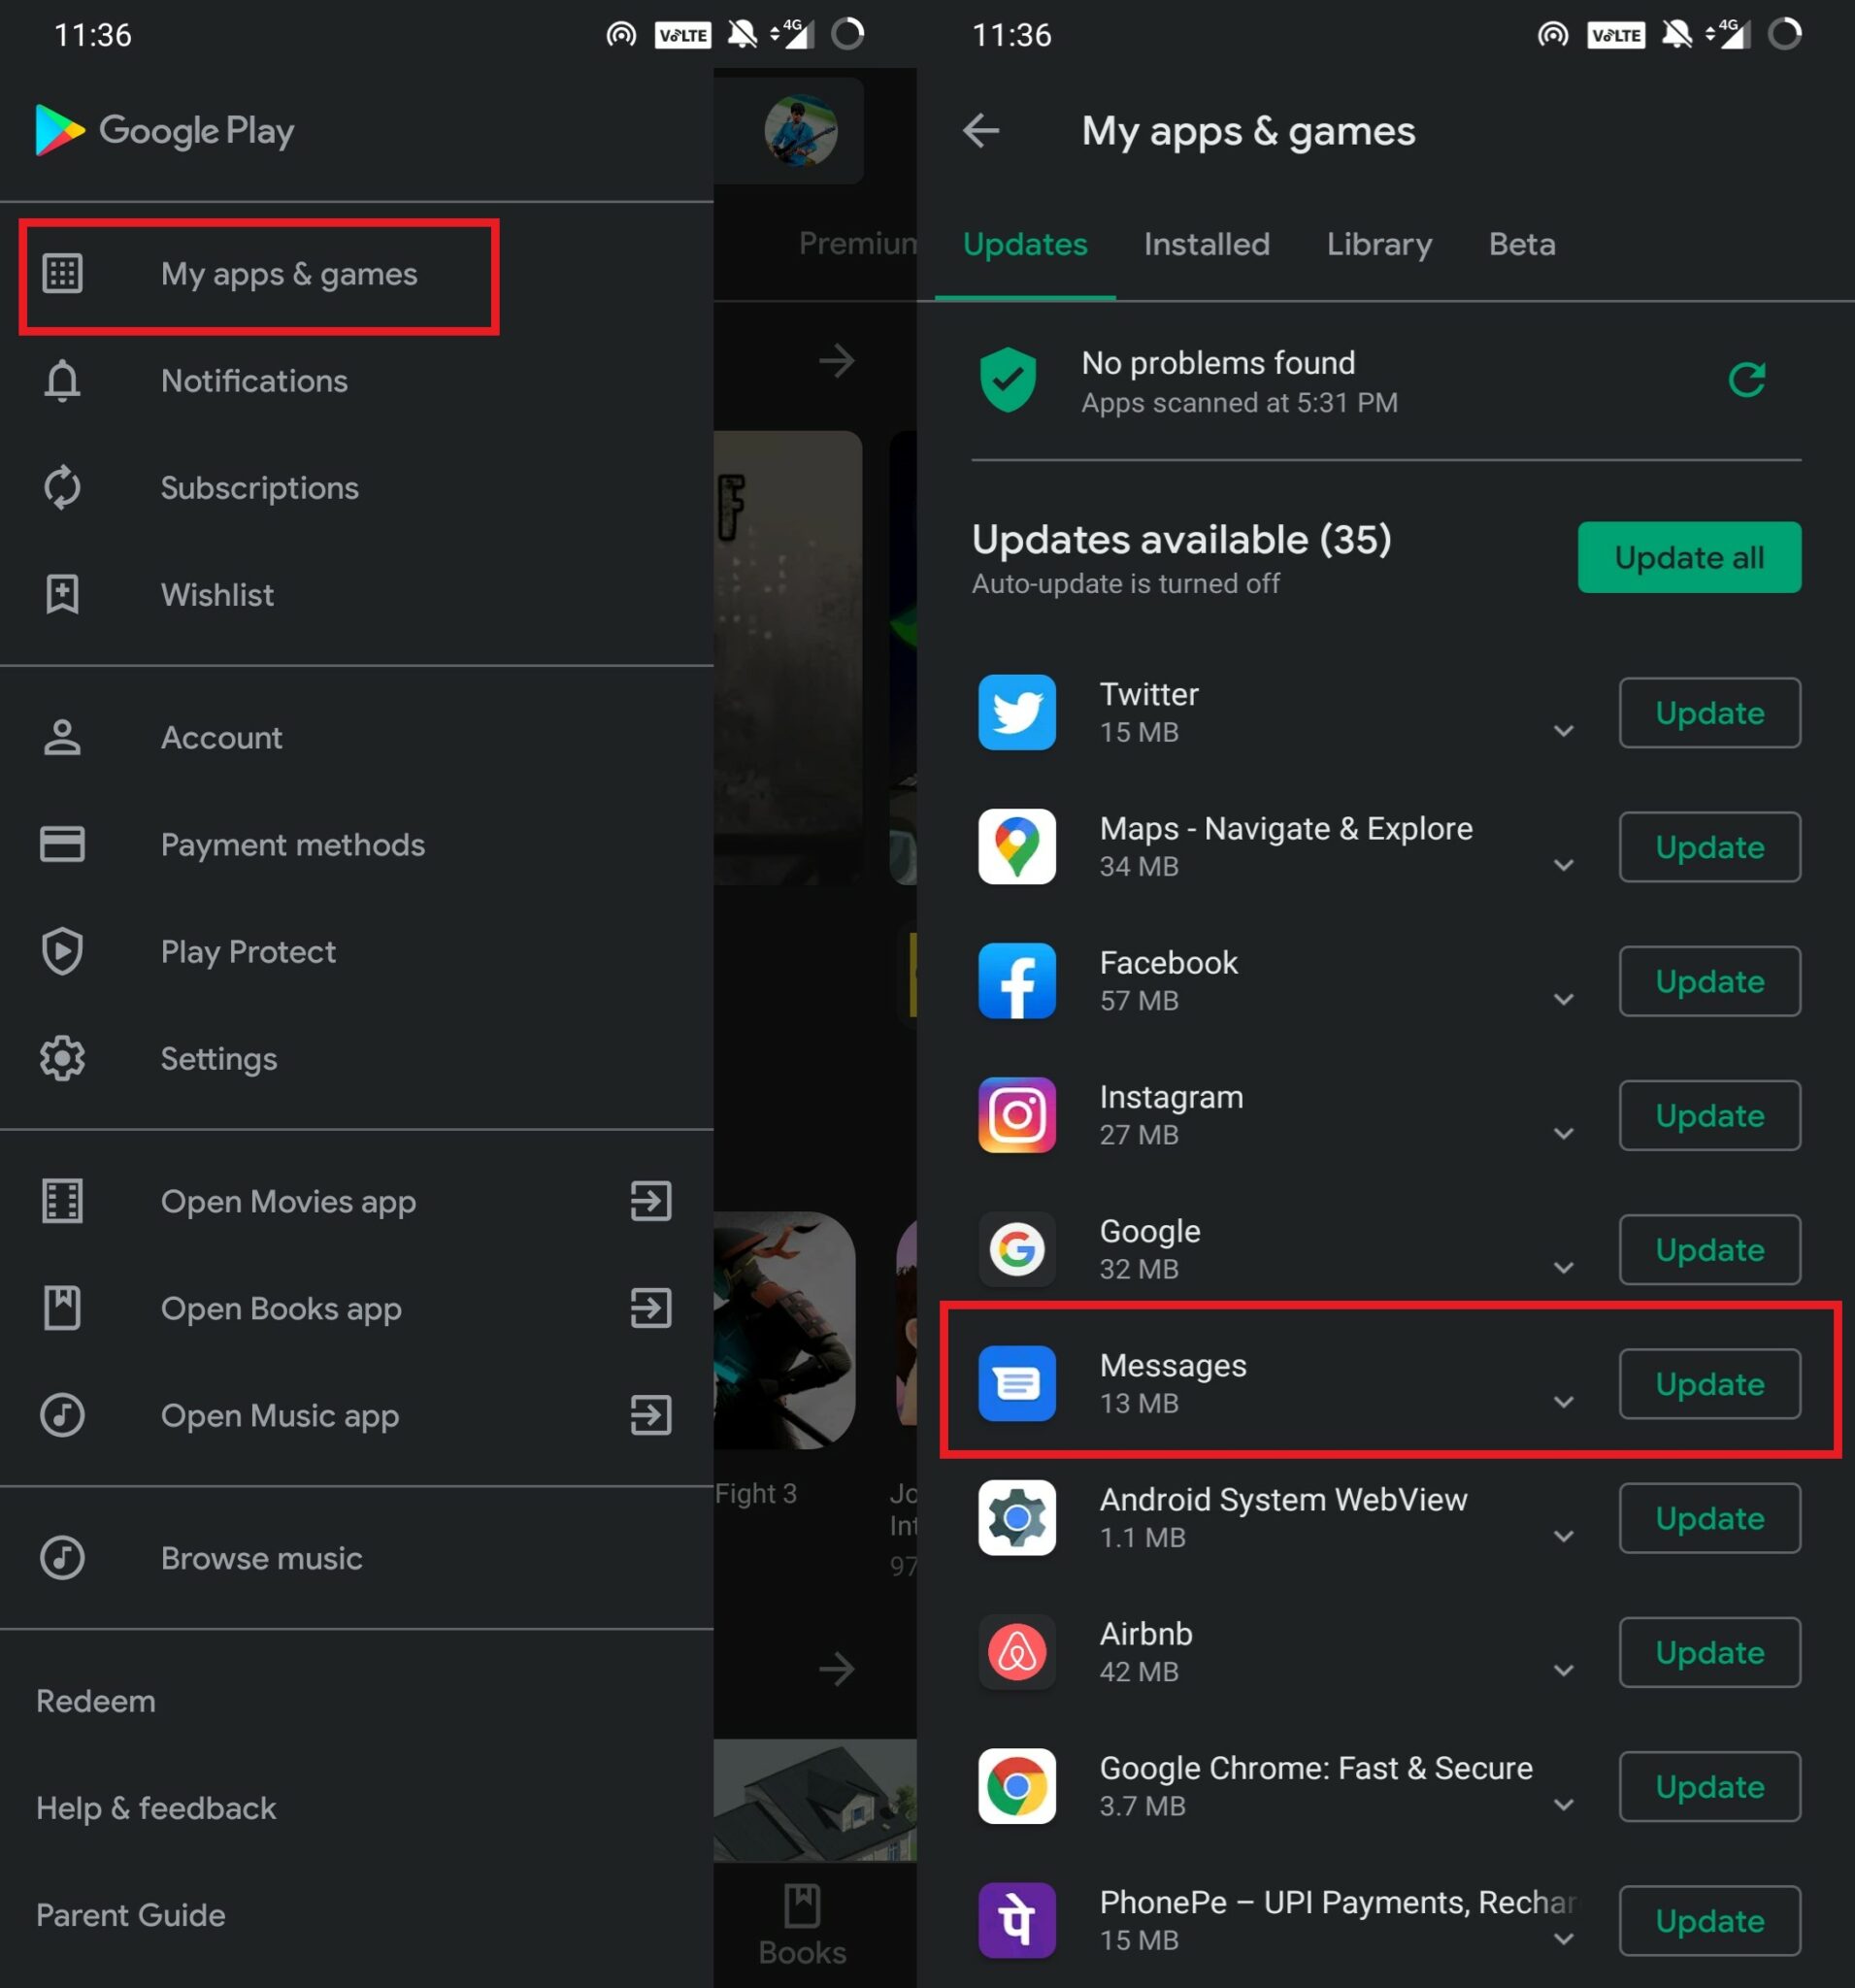Launch Books app via exit arrow icon
Screen dimensions: 1855x1988
pos(651,1309)
